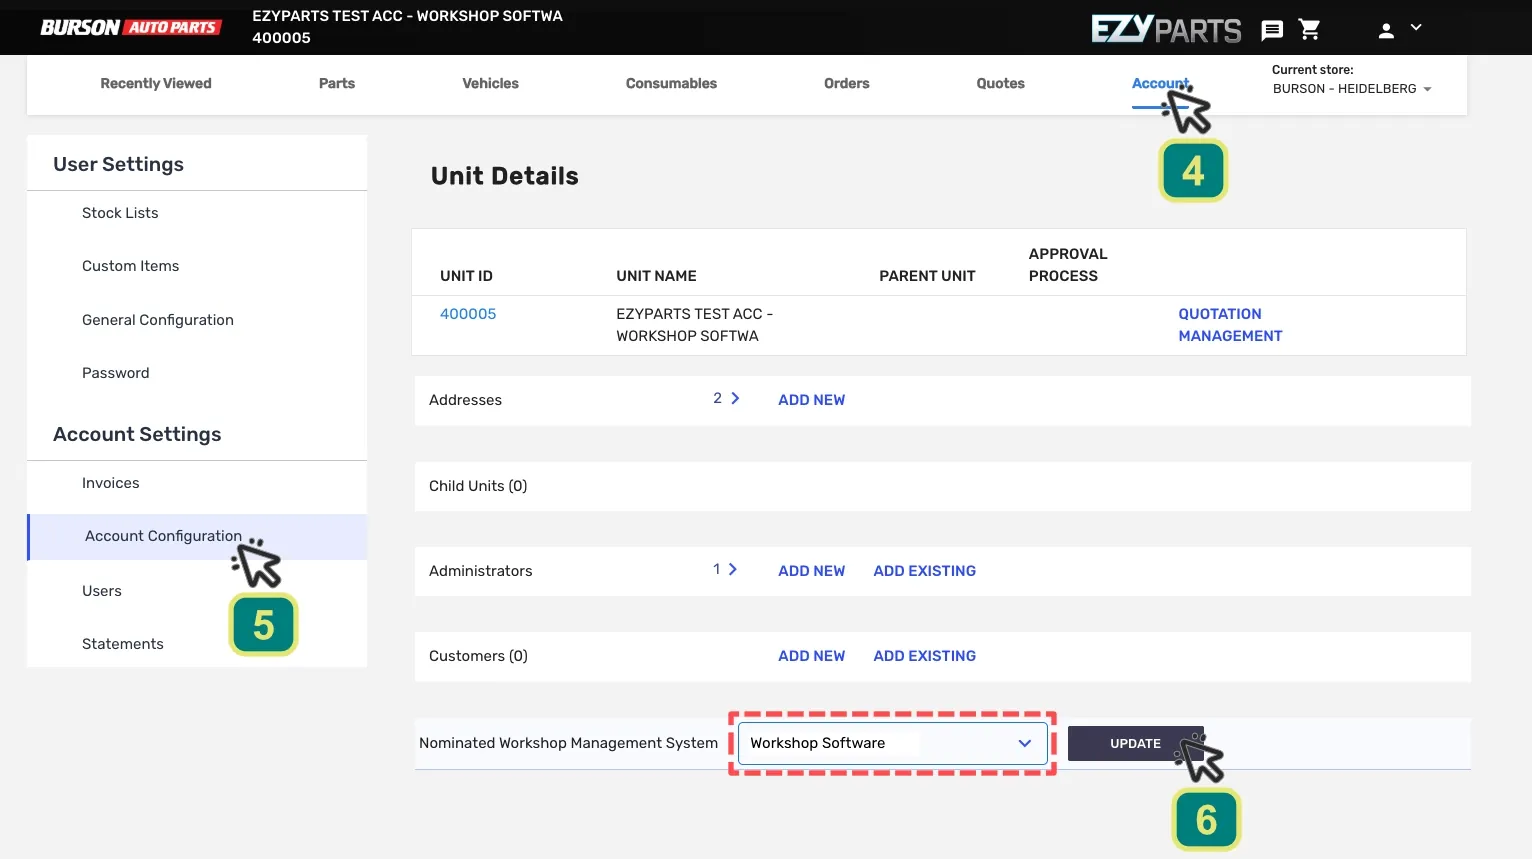Image resolution: width=1532 pixels, height=859 pixels.
Task: Click Add New for Administrators
Action: pos(811,571)
